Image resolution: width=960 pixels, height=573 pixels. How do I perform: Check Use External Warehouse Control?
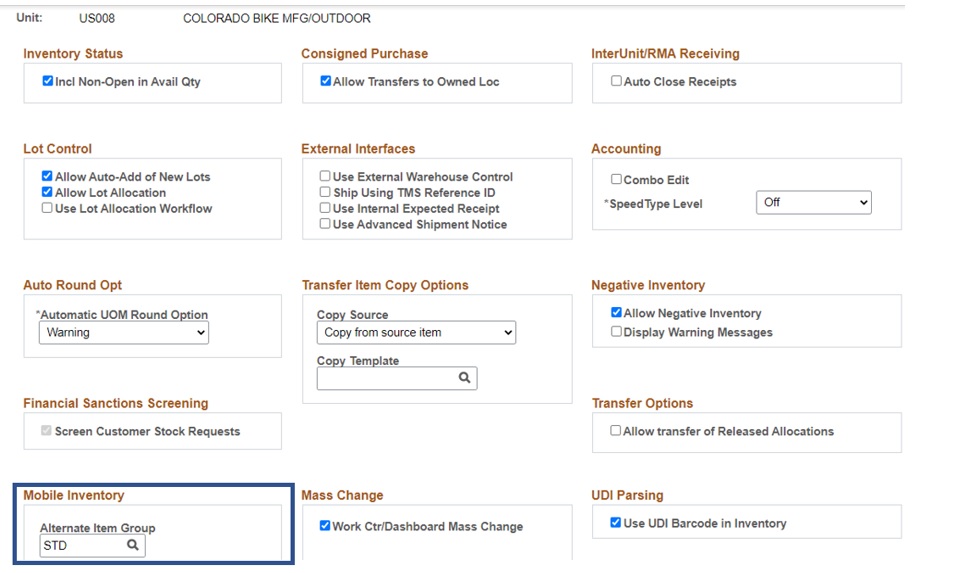click(325, 177)
